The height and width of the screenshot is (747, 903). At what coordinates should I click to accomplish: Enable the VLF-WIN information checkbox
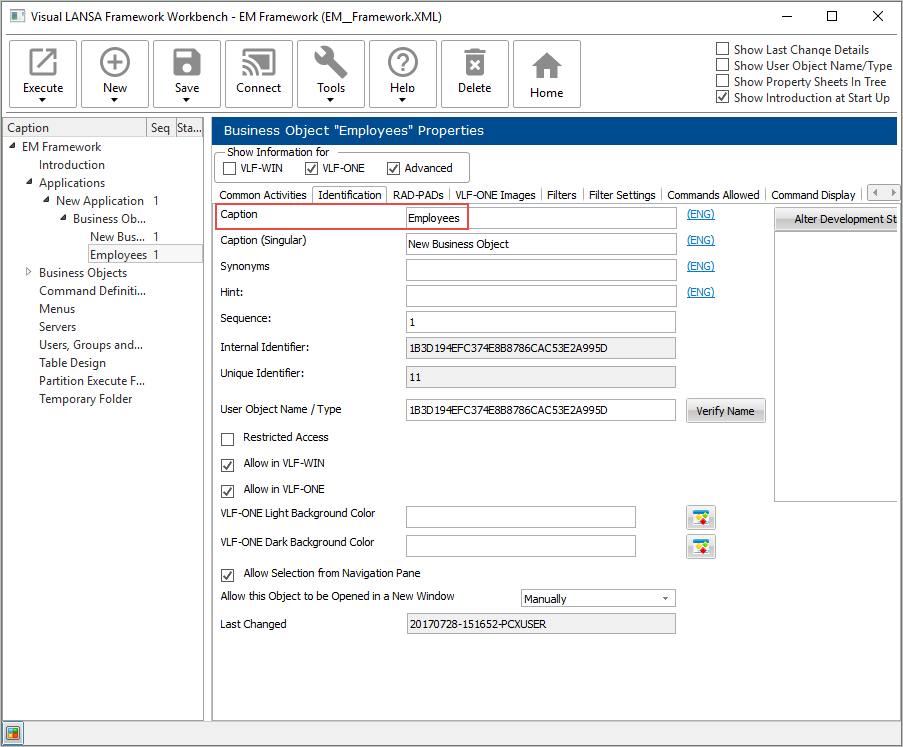click(230, 168)
